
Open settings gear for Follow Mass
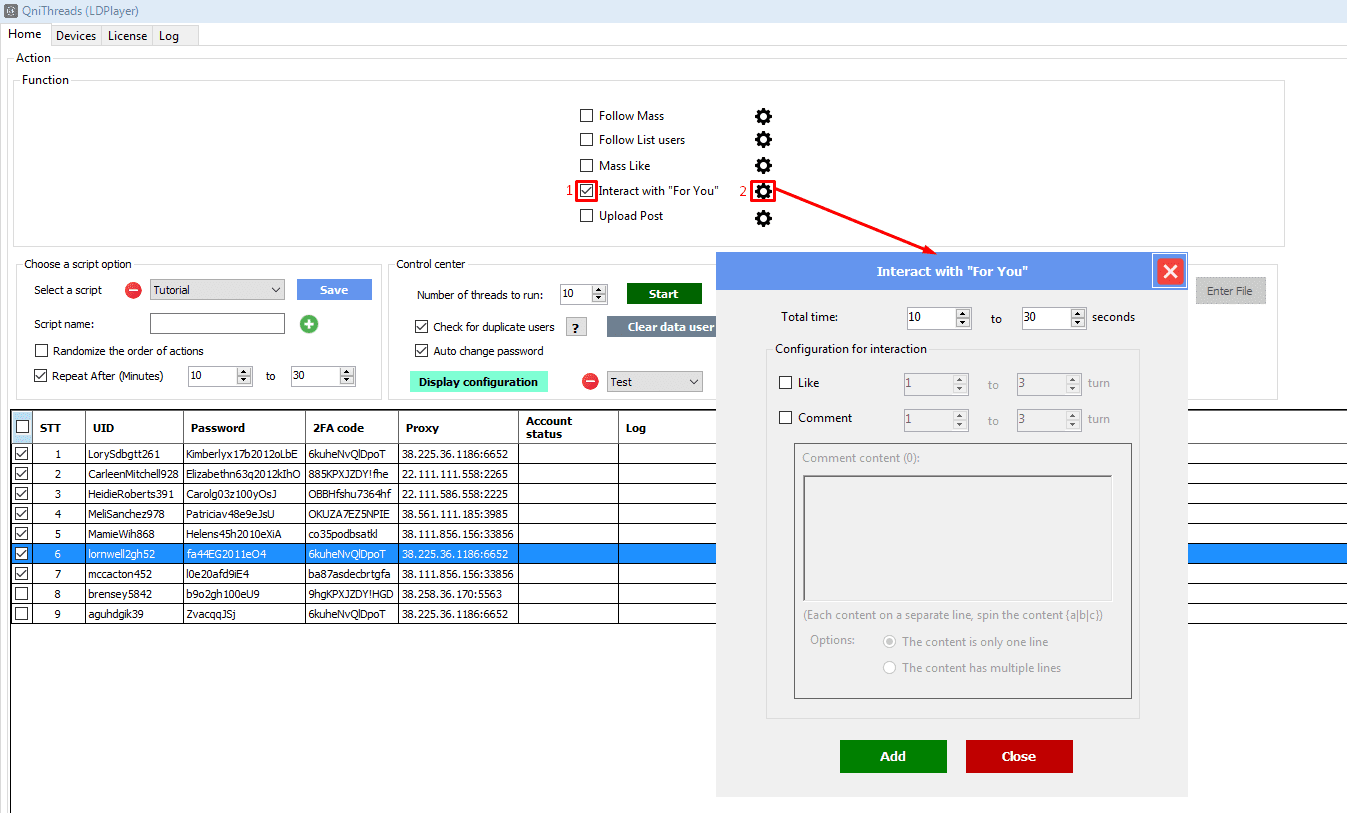(x=763, y=116)
